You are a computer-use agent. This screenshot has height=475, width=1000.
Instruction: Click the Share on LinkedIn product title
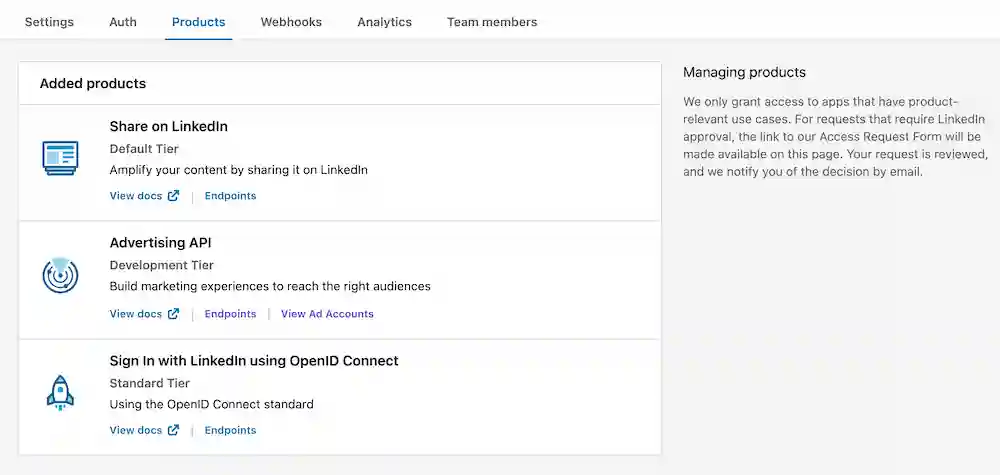(x=168, y=126)
